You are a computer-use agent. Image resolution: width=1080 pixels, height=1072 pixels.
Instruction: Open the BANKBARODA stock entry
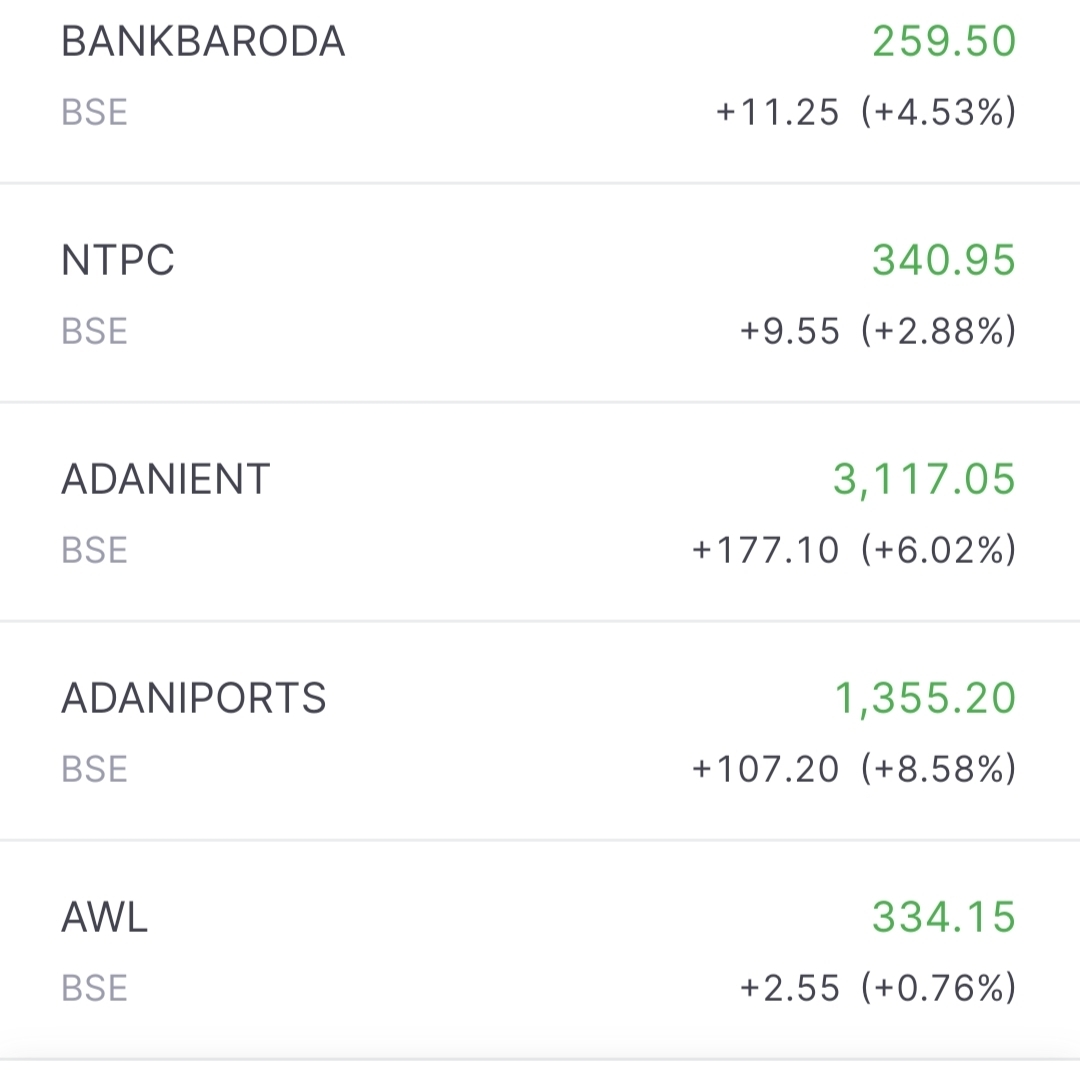pos(203,42)
